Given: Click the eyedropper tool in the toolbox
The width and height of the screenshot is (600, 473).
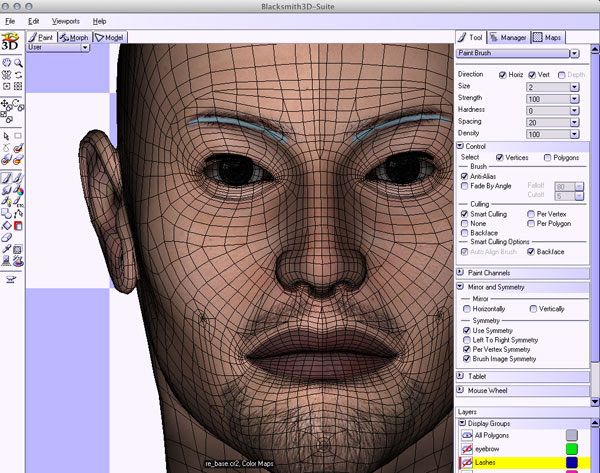Looking at the screenshot, I should point(7,246).
